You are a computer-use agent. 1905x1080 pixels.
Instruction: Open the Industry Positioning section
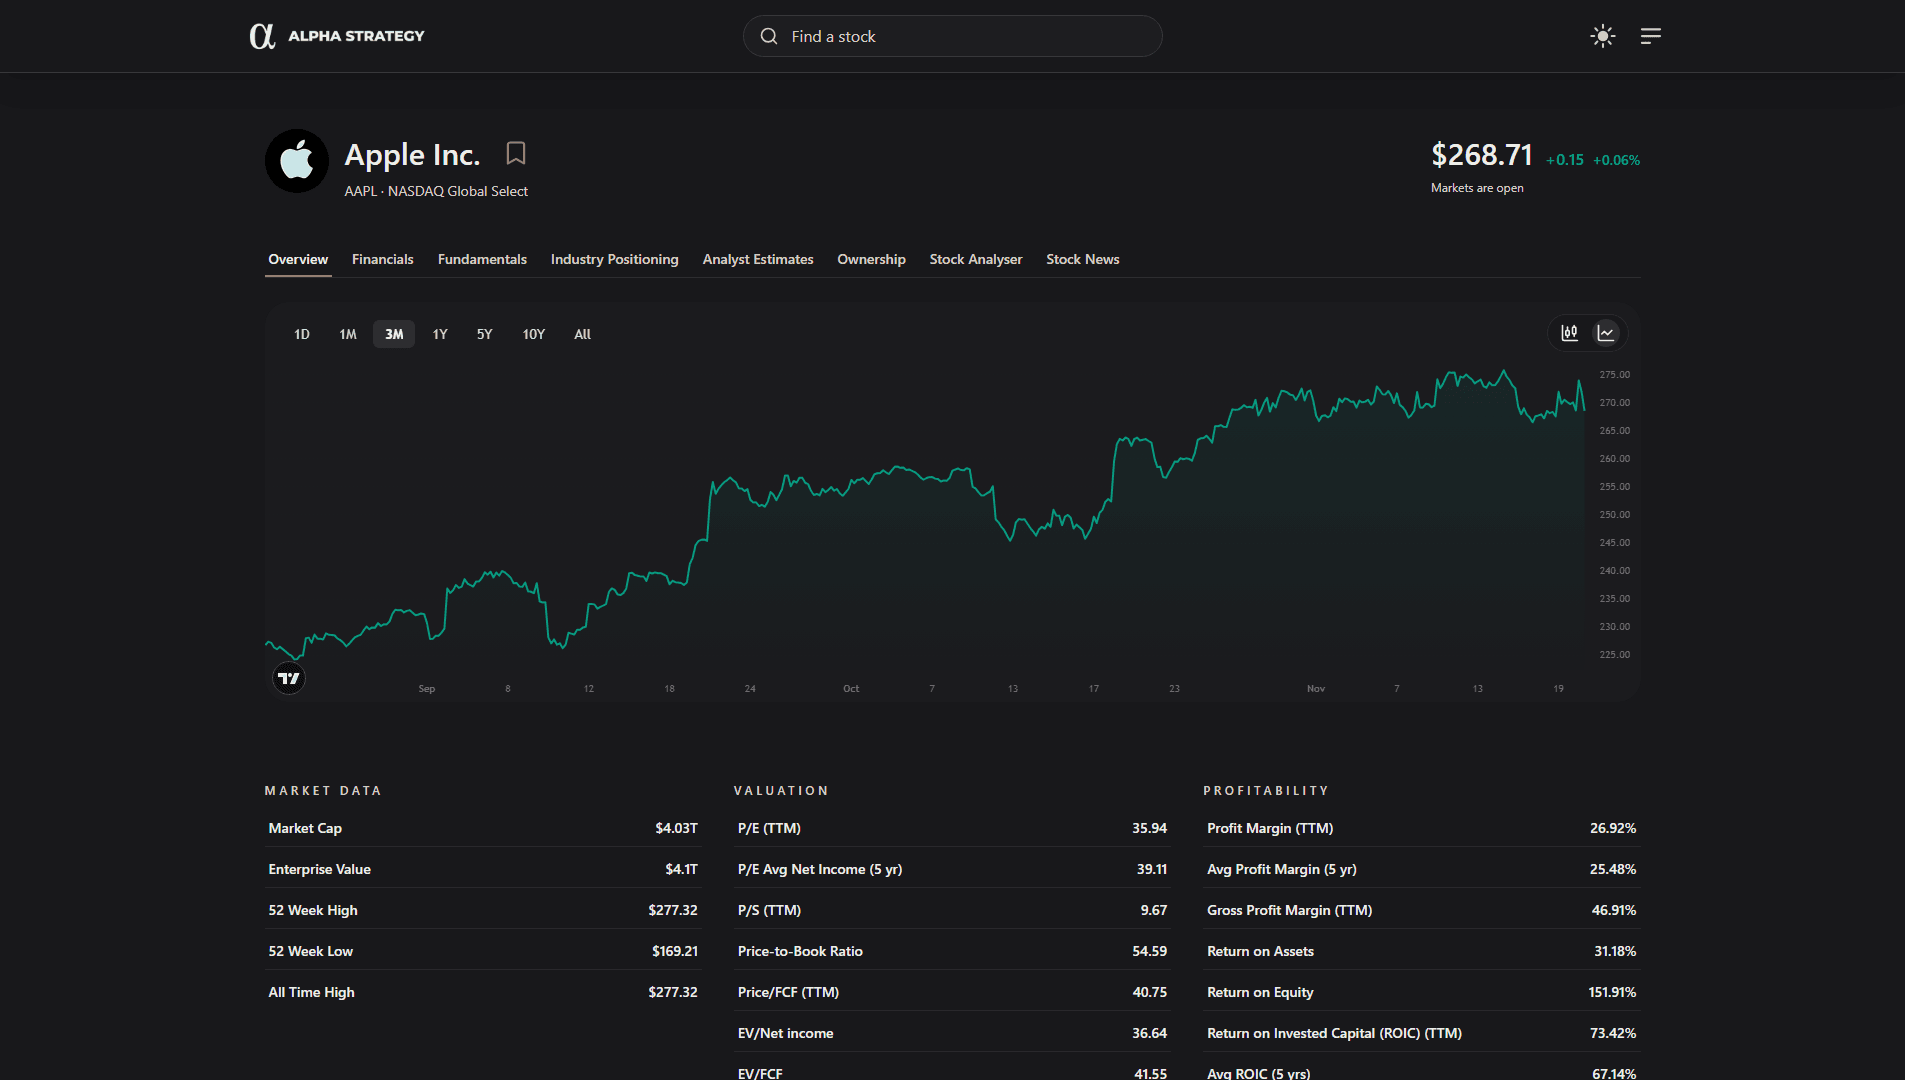point(614,259)
